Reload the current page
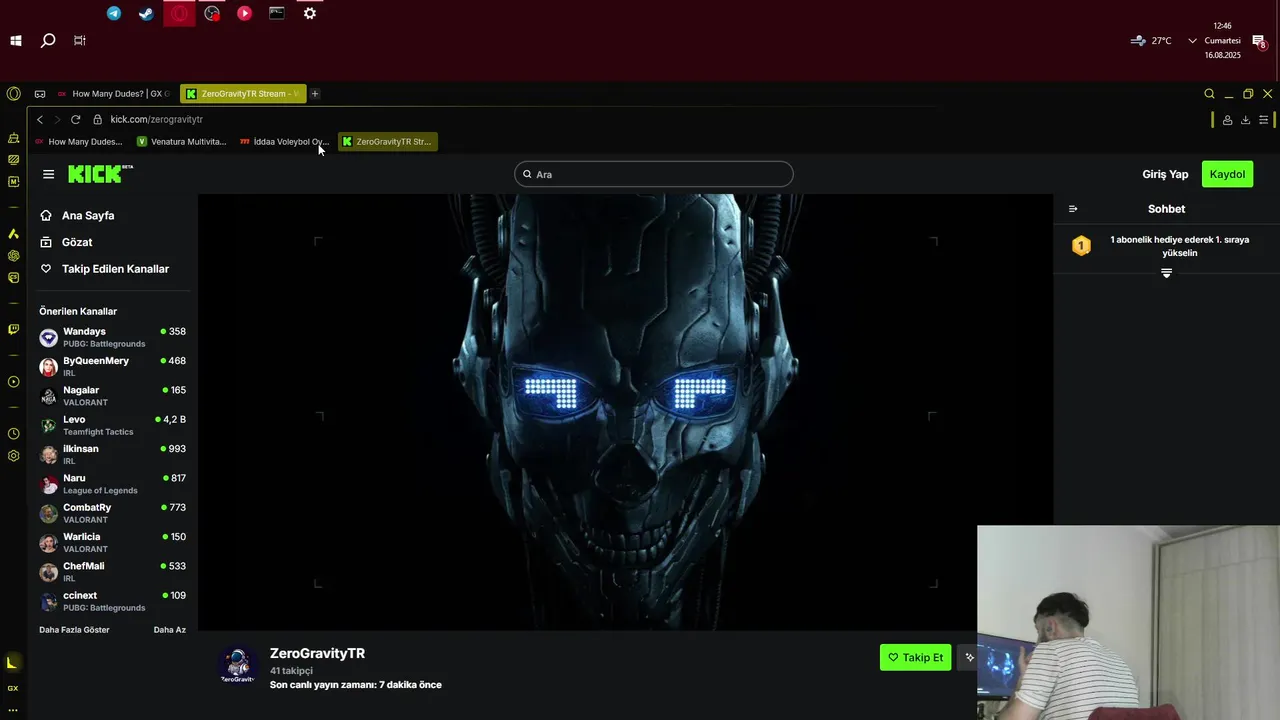This screenshot has width=1280, height=720. pyautogui.click(x=75, y=119)
